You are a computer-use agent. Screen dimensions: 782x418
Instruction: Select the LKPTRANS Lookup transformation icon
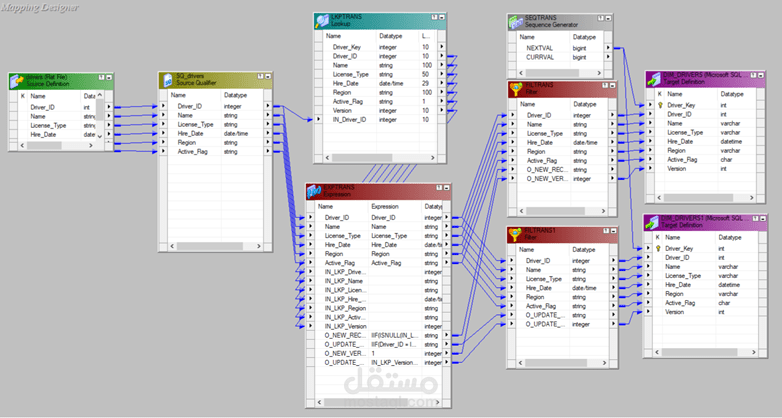point(322,21)
